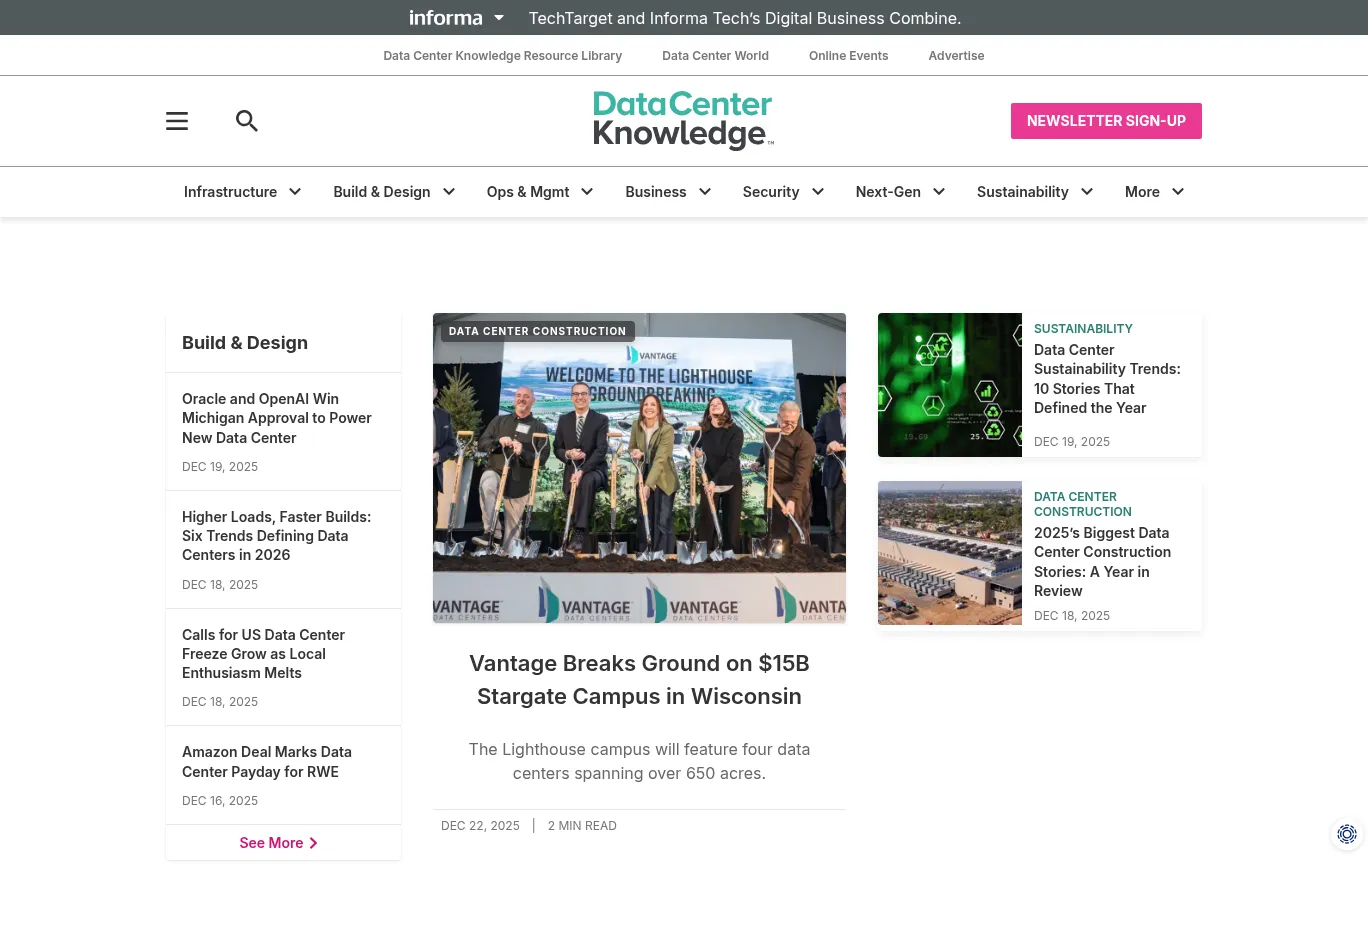Open the hamburger navigation menu
Image resolution: width=1368 pixels, height=950 pixels.
pyautogui.click(x=177, y=121)
